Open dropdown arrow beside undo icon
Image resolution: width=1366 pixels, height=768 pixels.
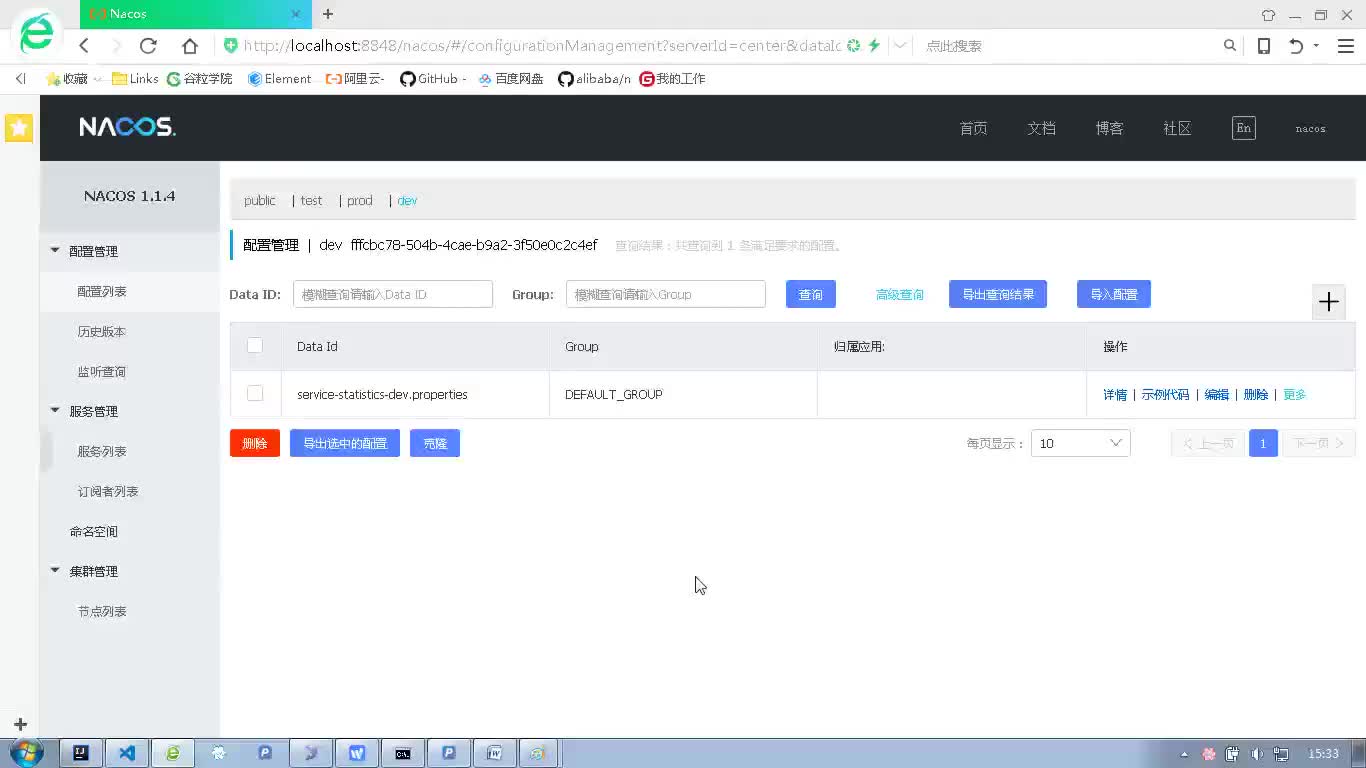coord(1316,46)
